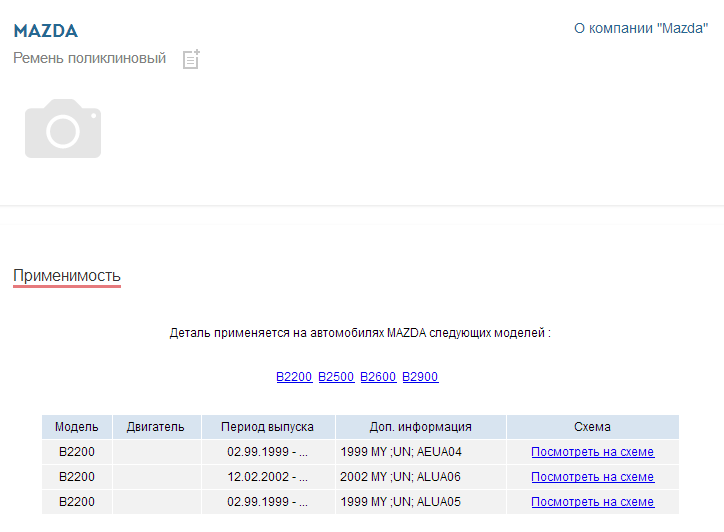Image resolution: width=724 pixels, height=532 pixels.
Task: Select the 2002 MY ;UN; ALUA06 table cell
Action: point(401,477)
